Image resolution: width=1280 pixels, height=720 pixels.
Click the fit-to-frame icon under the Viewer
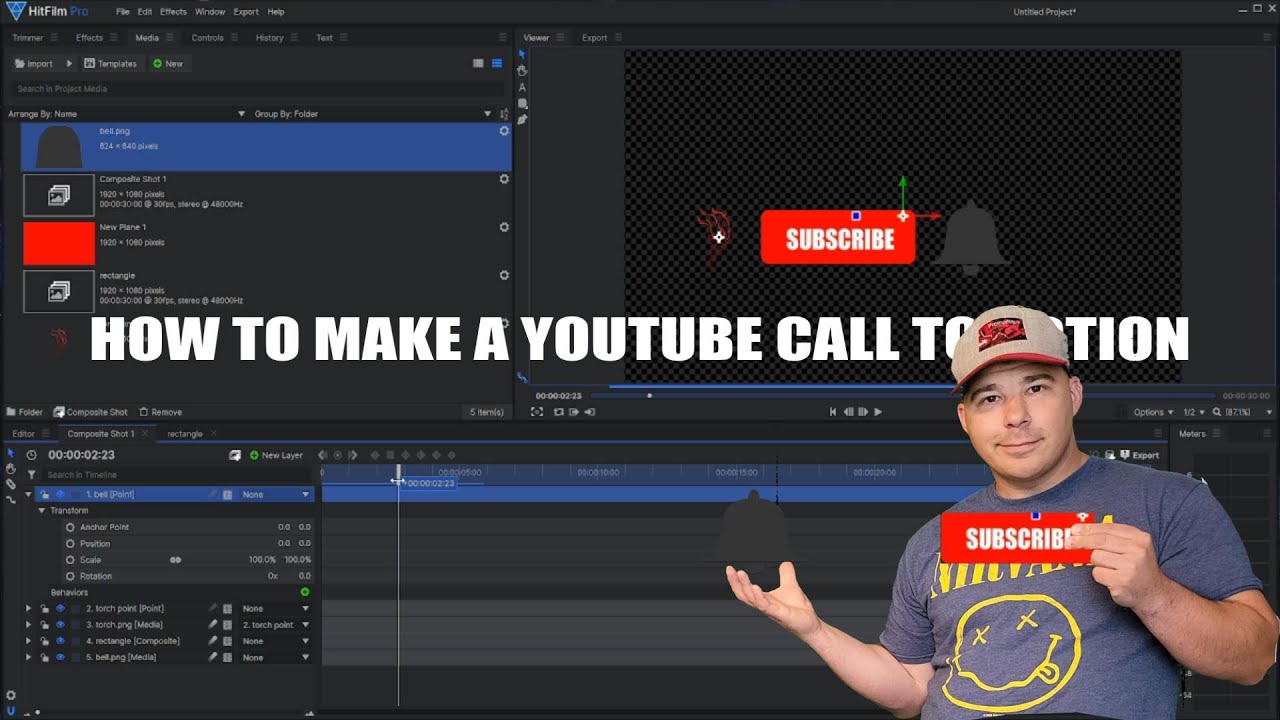coord(537,411)
